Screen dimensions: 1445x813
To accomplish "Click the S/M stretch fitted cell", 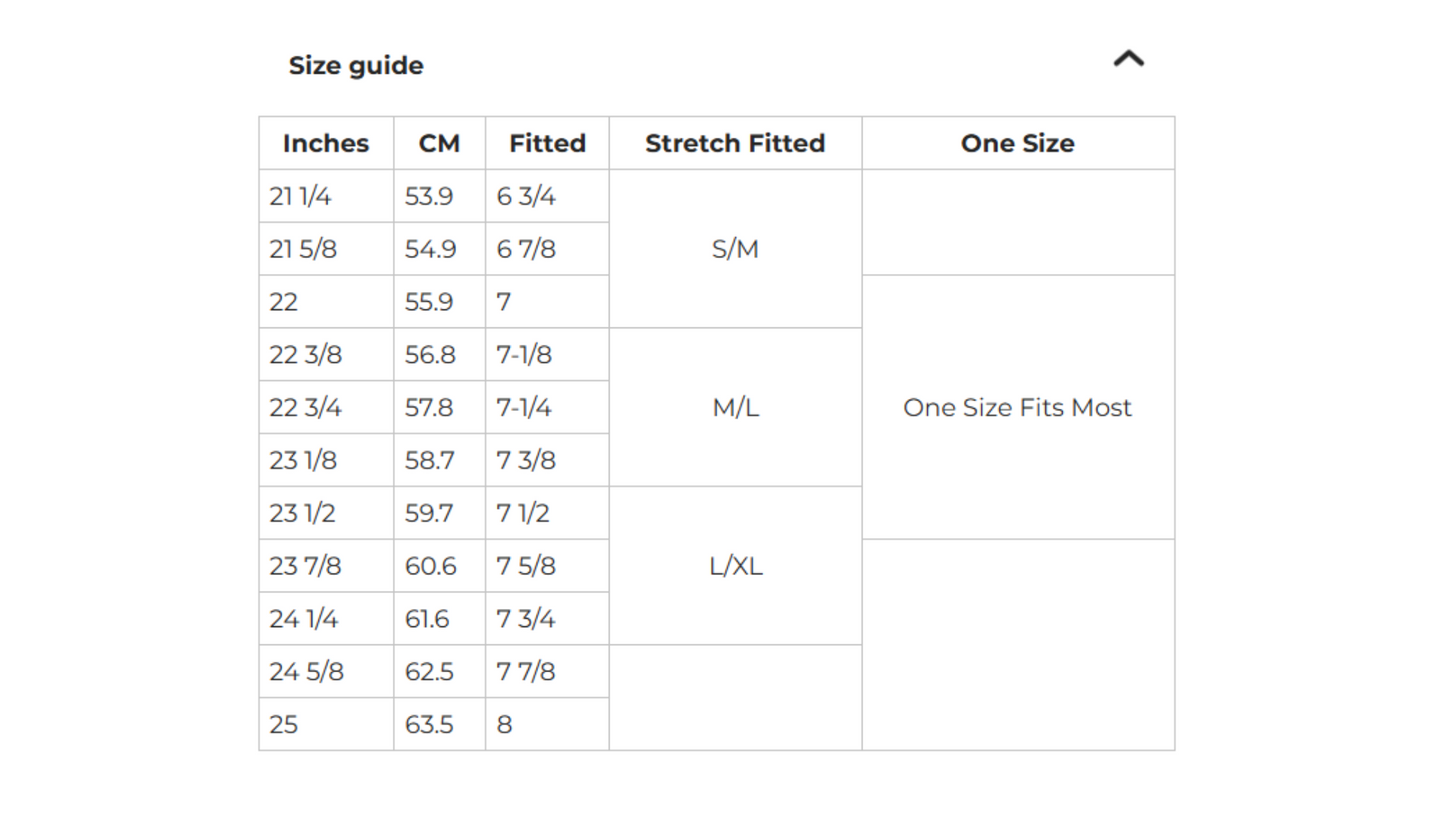I will [x=735, y=249].
